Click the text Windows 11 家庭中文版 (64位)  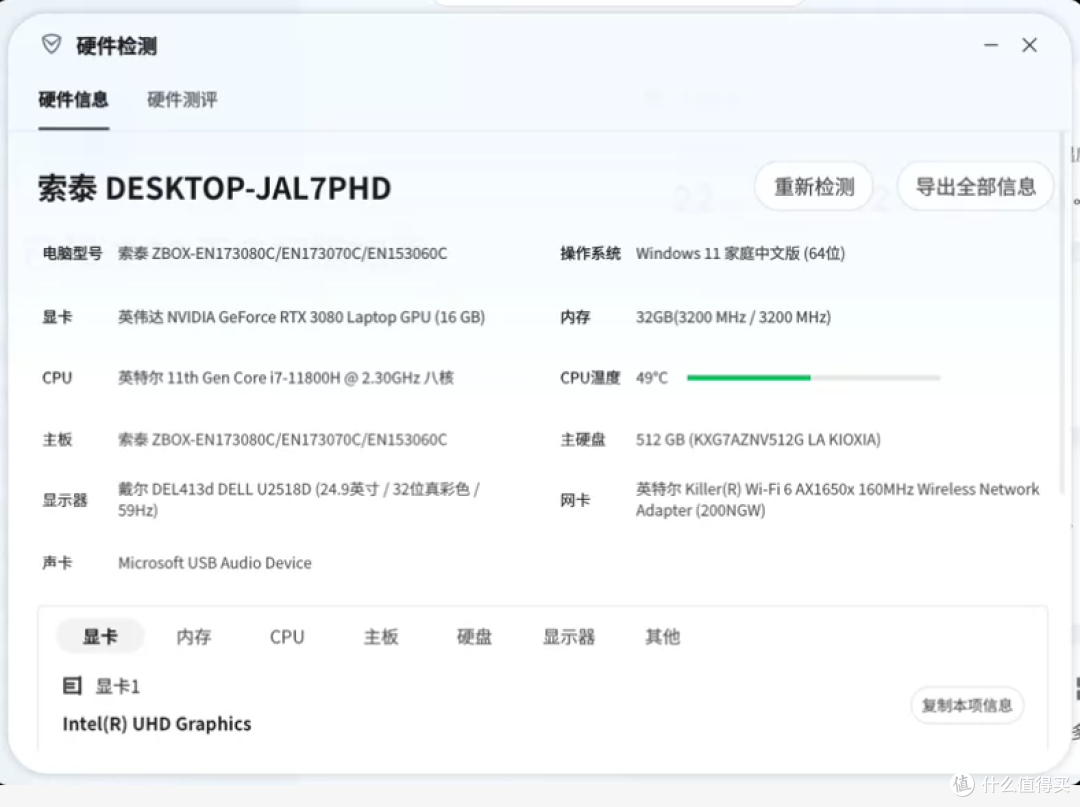pyautogui.click(x=740, y=253)
